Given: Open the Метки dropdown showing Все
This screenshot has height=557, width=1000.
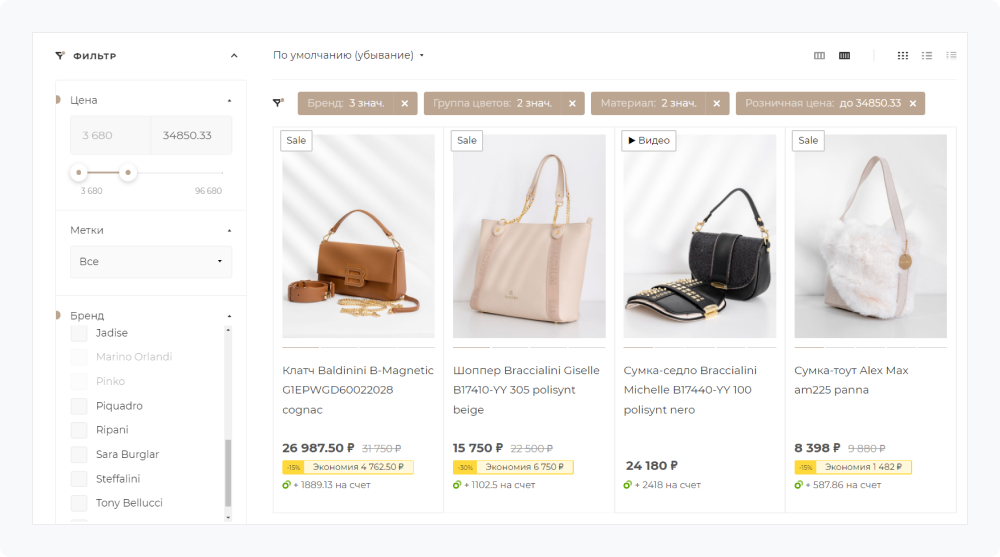Looking at the screenshot, I should pos(150,262).
